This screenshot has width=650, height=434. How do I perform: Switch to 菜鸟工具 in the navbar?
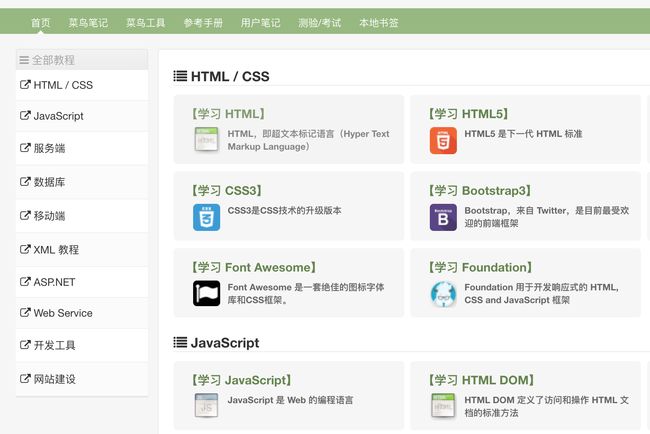click(x=146, y=22)
